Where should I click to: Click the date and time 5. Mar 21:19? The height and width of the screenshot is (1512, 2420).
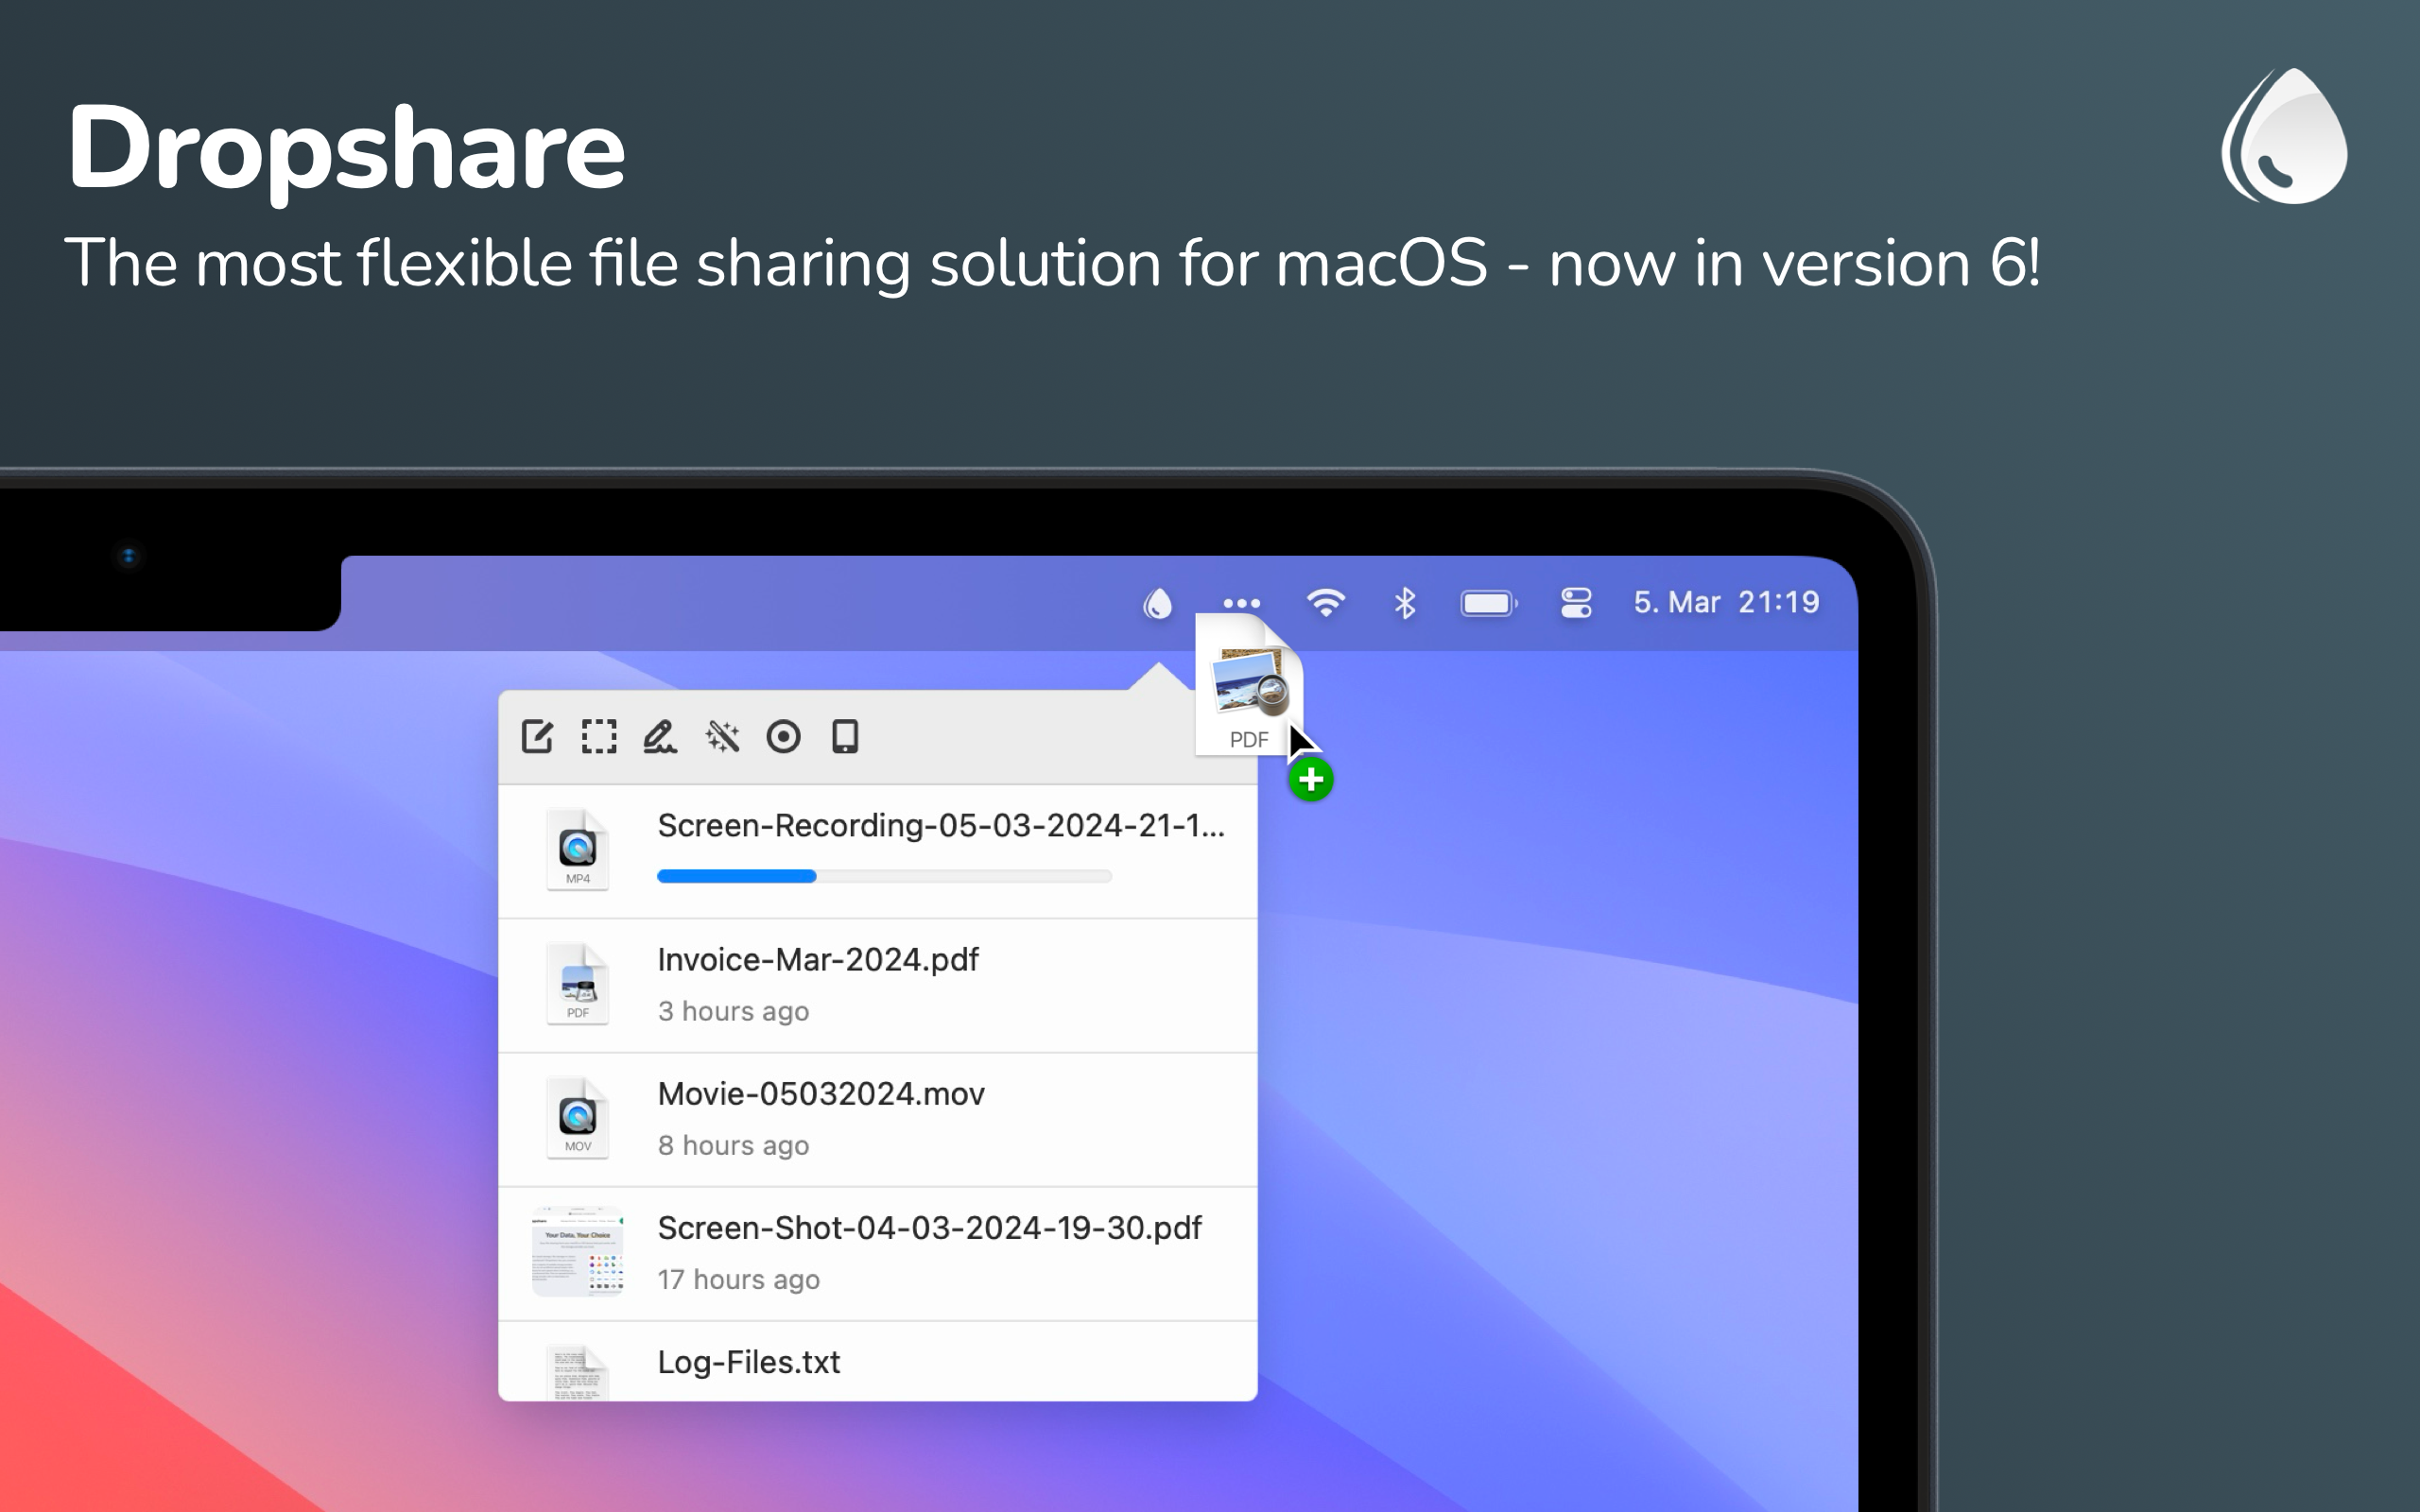pos(1726,603)
